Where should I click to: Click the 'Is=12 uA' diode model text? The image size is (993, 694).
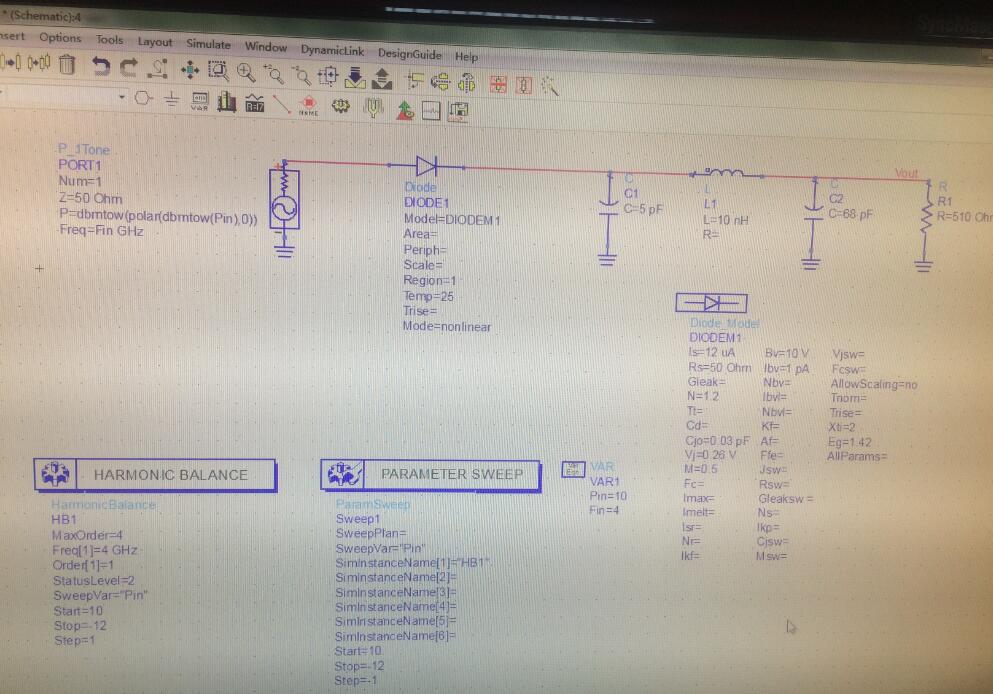click(712, 353)
